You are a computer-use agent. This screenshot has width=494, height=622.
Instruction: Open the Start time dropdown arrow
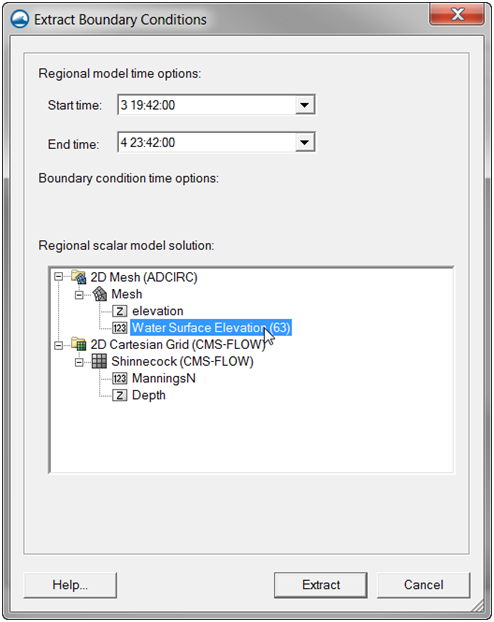(x=305, y=105)
